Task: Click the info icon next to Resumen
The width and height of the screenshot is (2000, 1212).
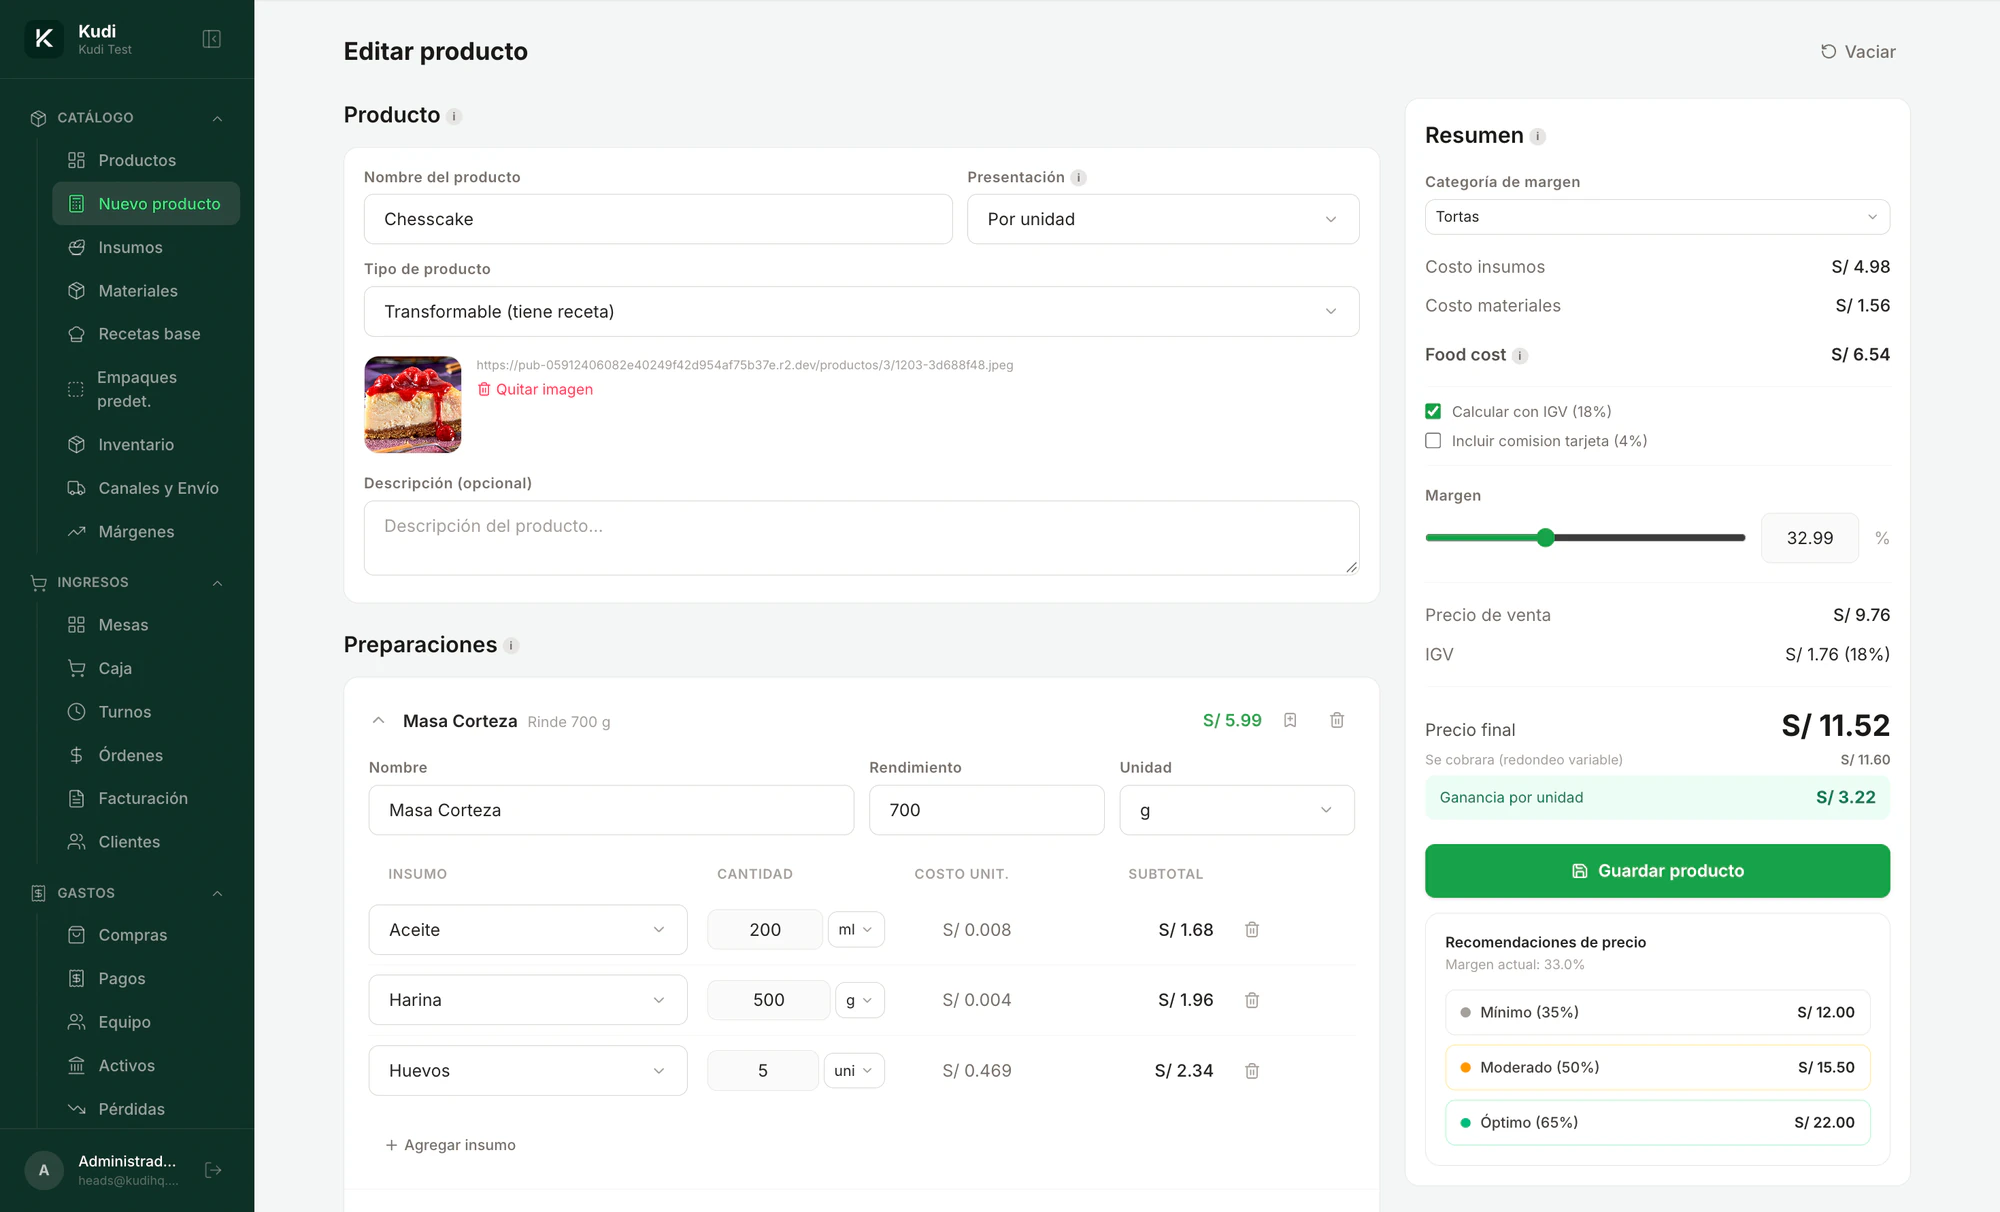Action: coord(1538,136)
